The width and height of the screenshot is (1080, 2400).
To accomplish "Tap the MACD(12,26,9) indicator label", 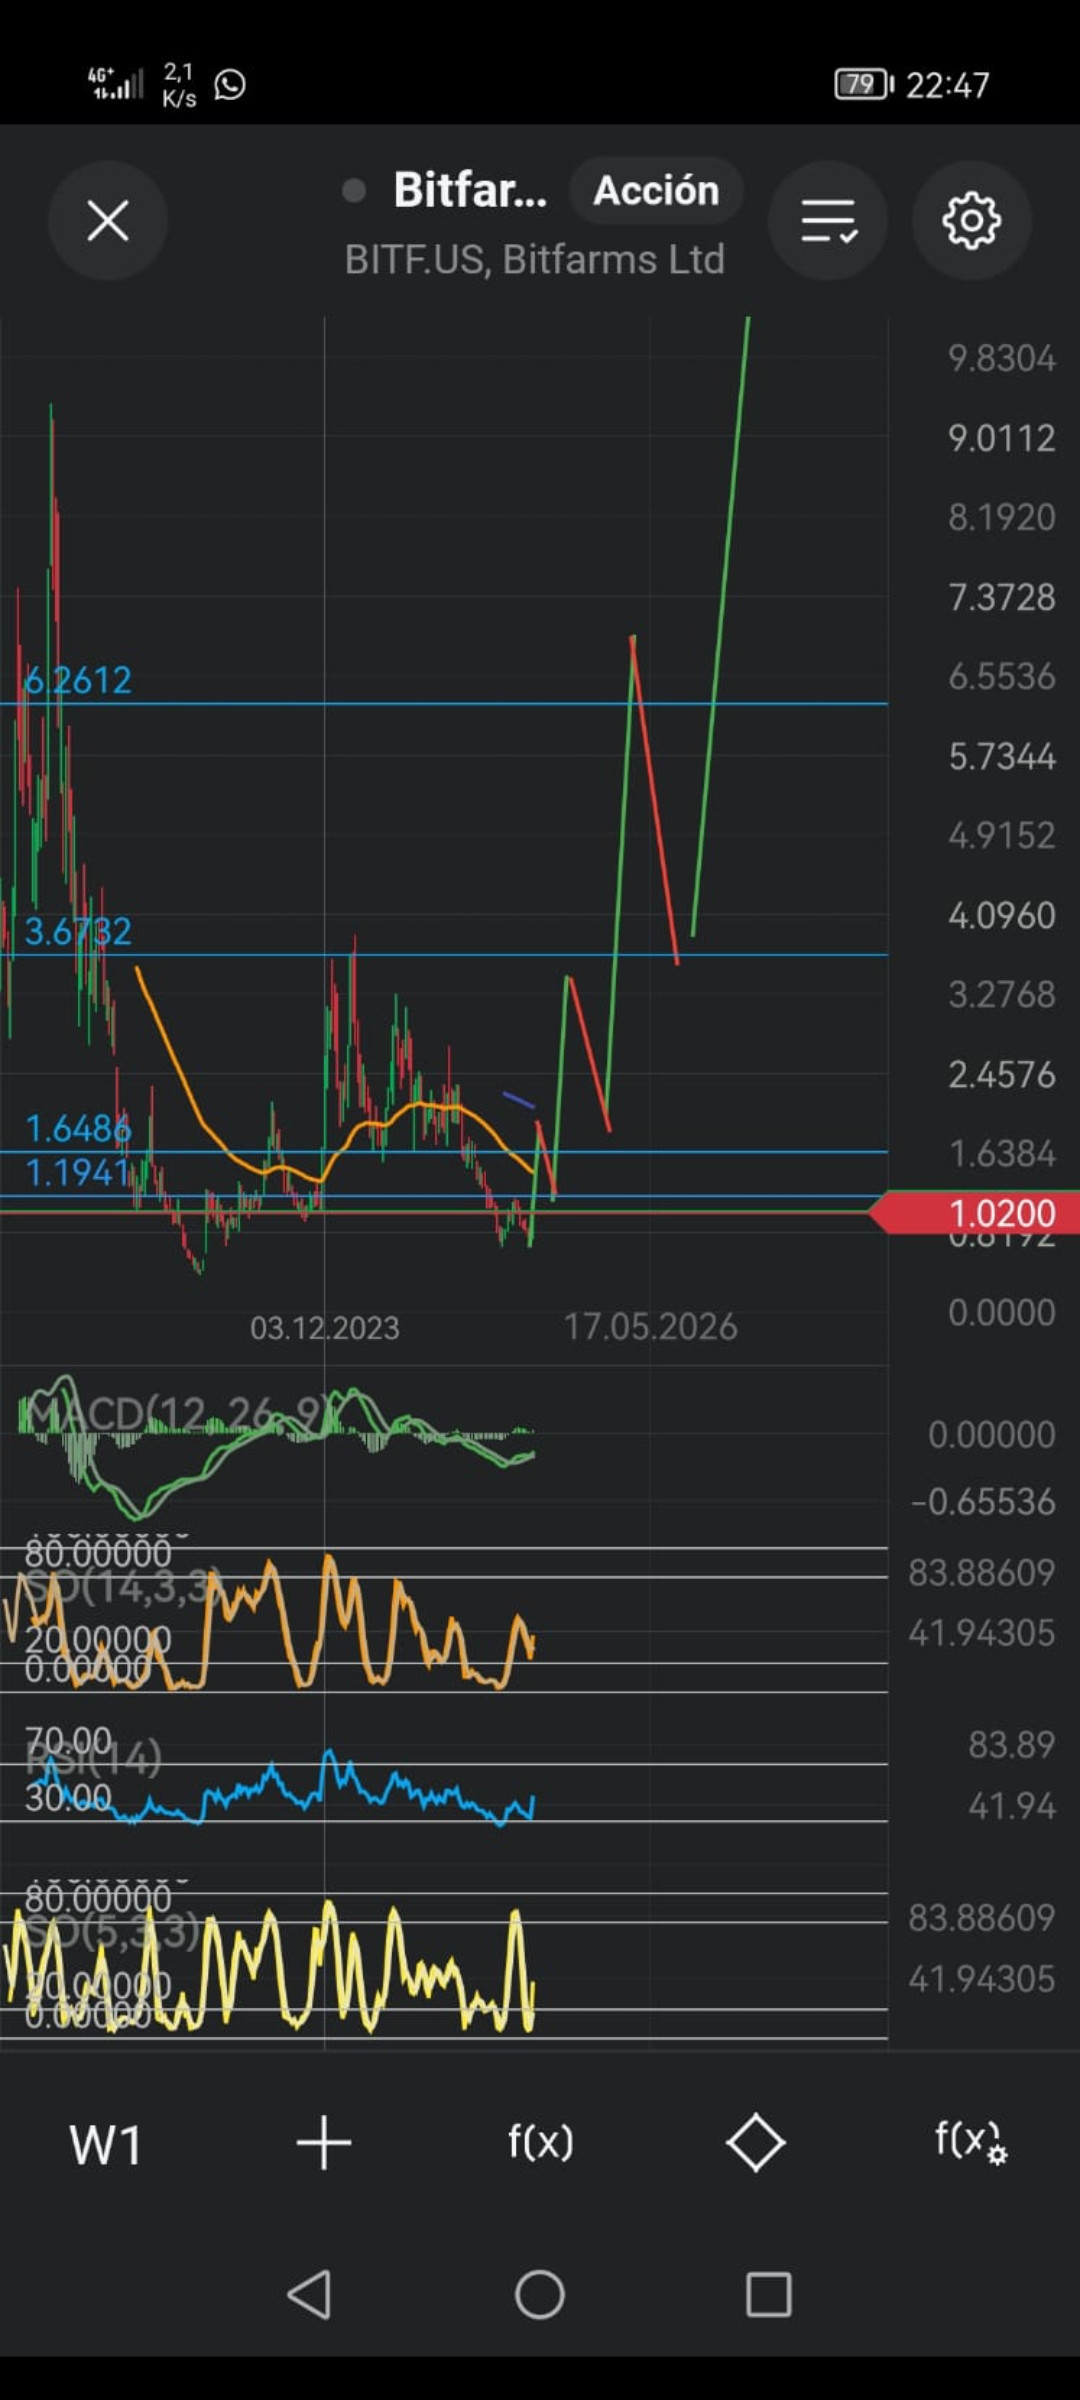I will [x=172, y=1414].
